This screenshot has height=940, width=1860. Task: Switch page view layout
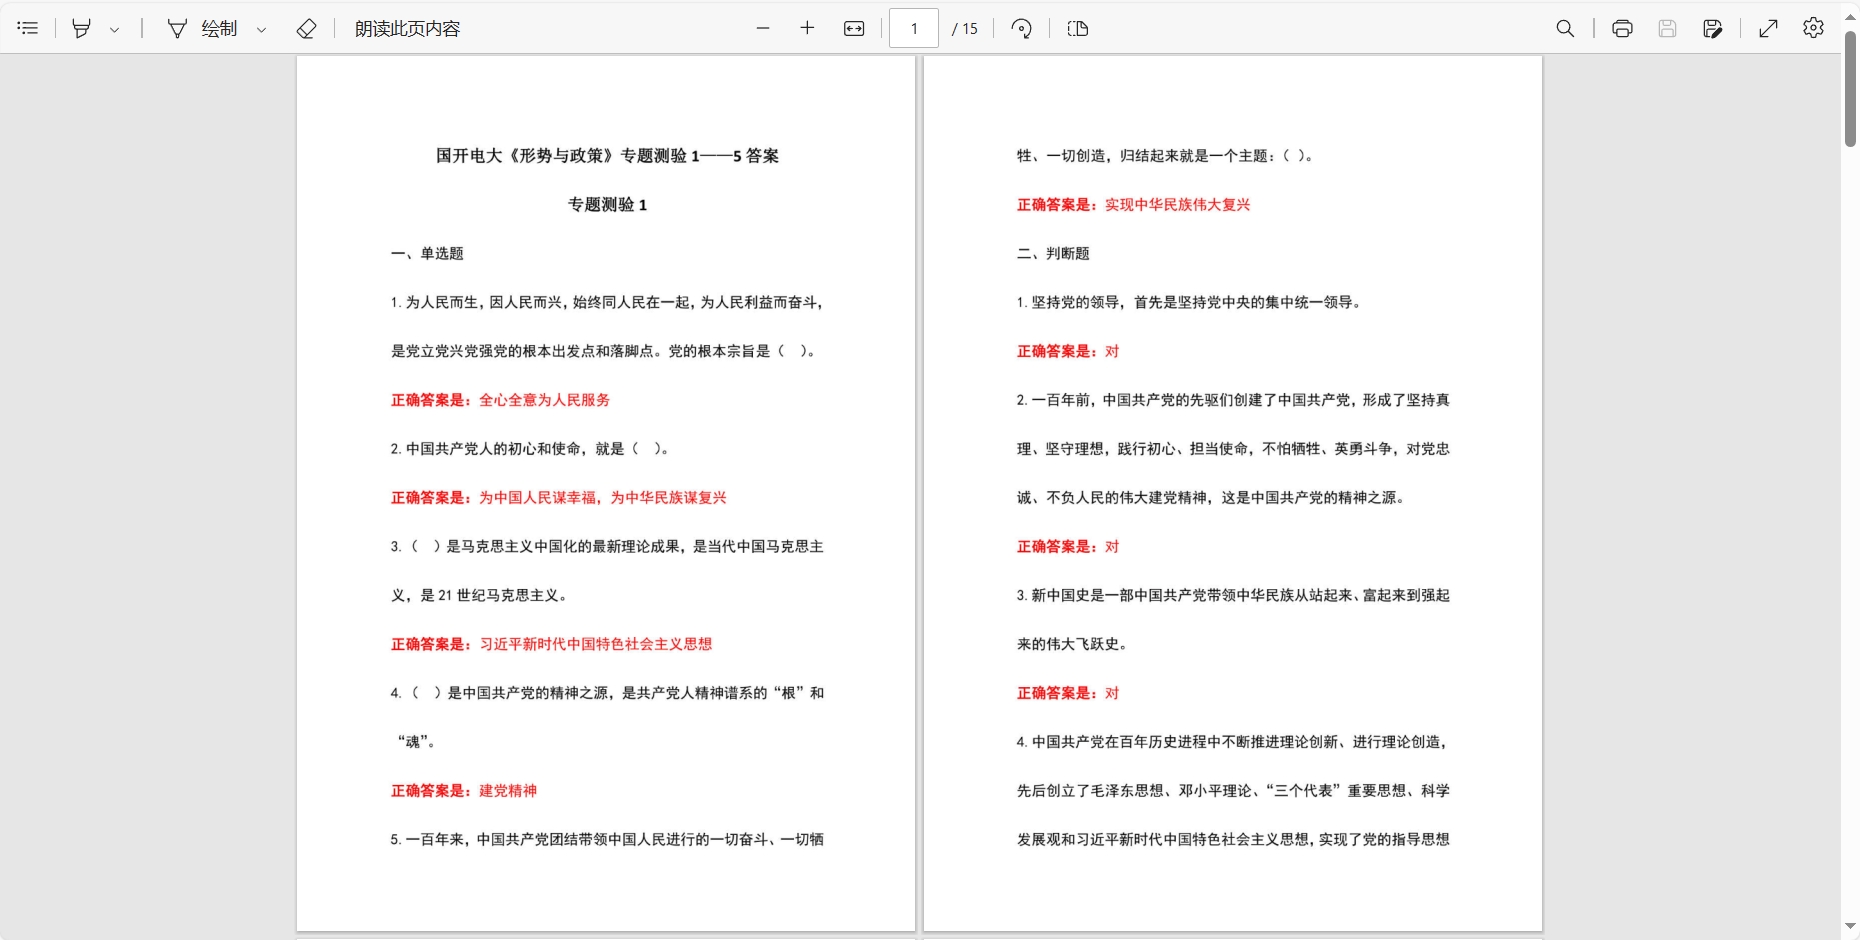click(x=1078, y=28)
